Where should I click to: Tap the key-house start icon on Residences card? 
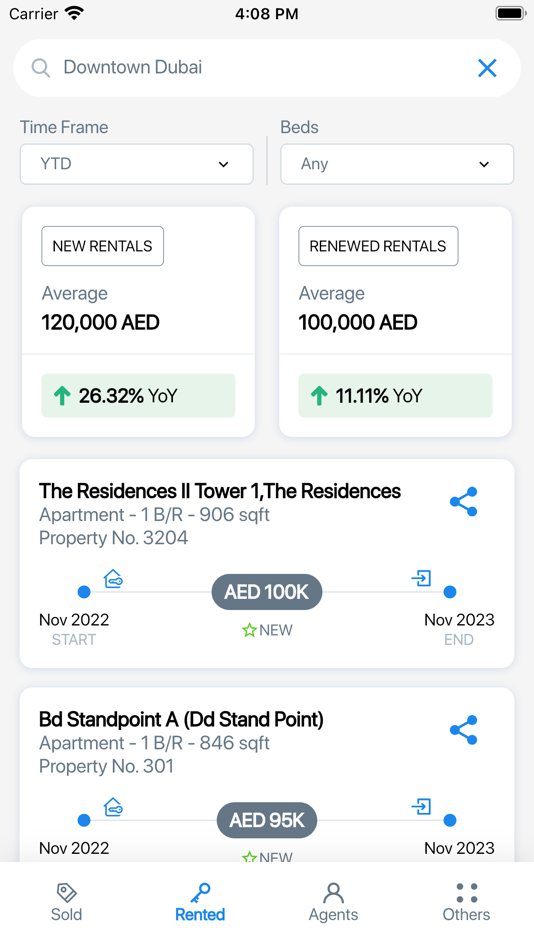(x=113, y=579)
